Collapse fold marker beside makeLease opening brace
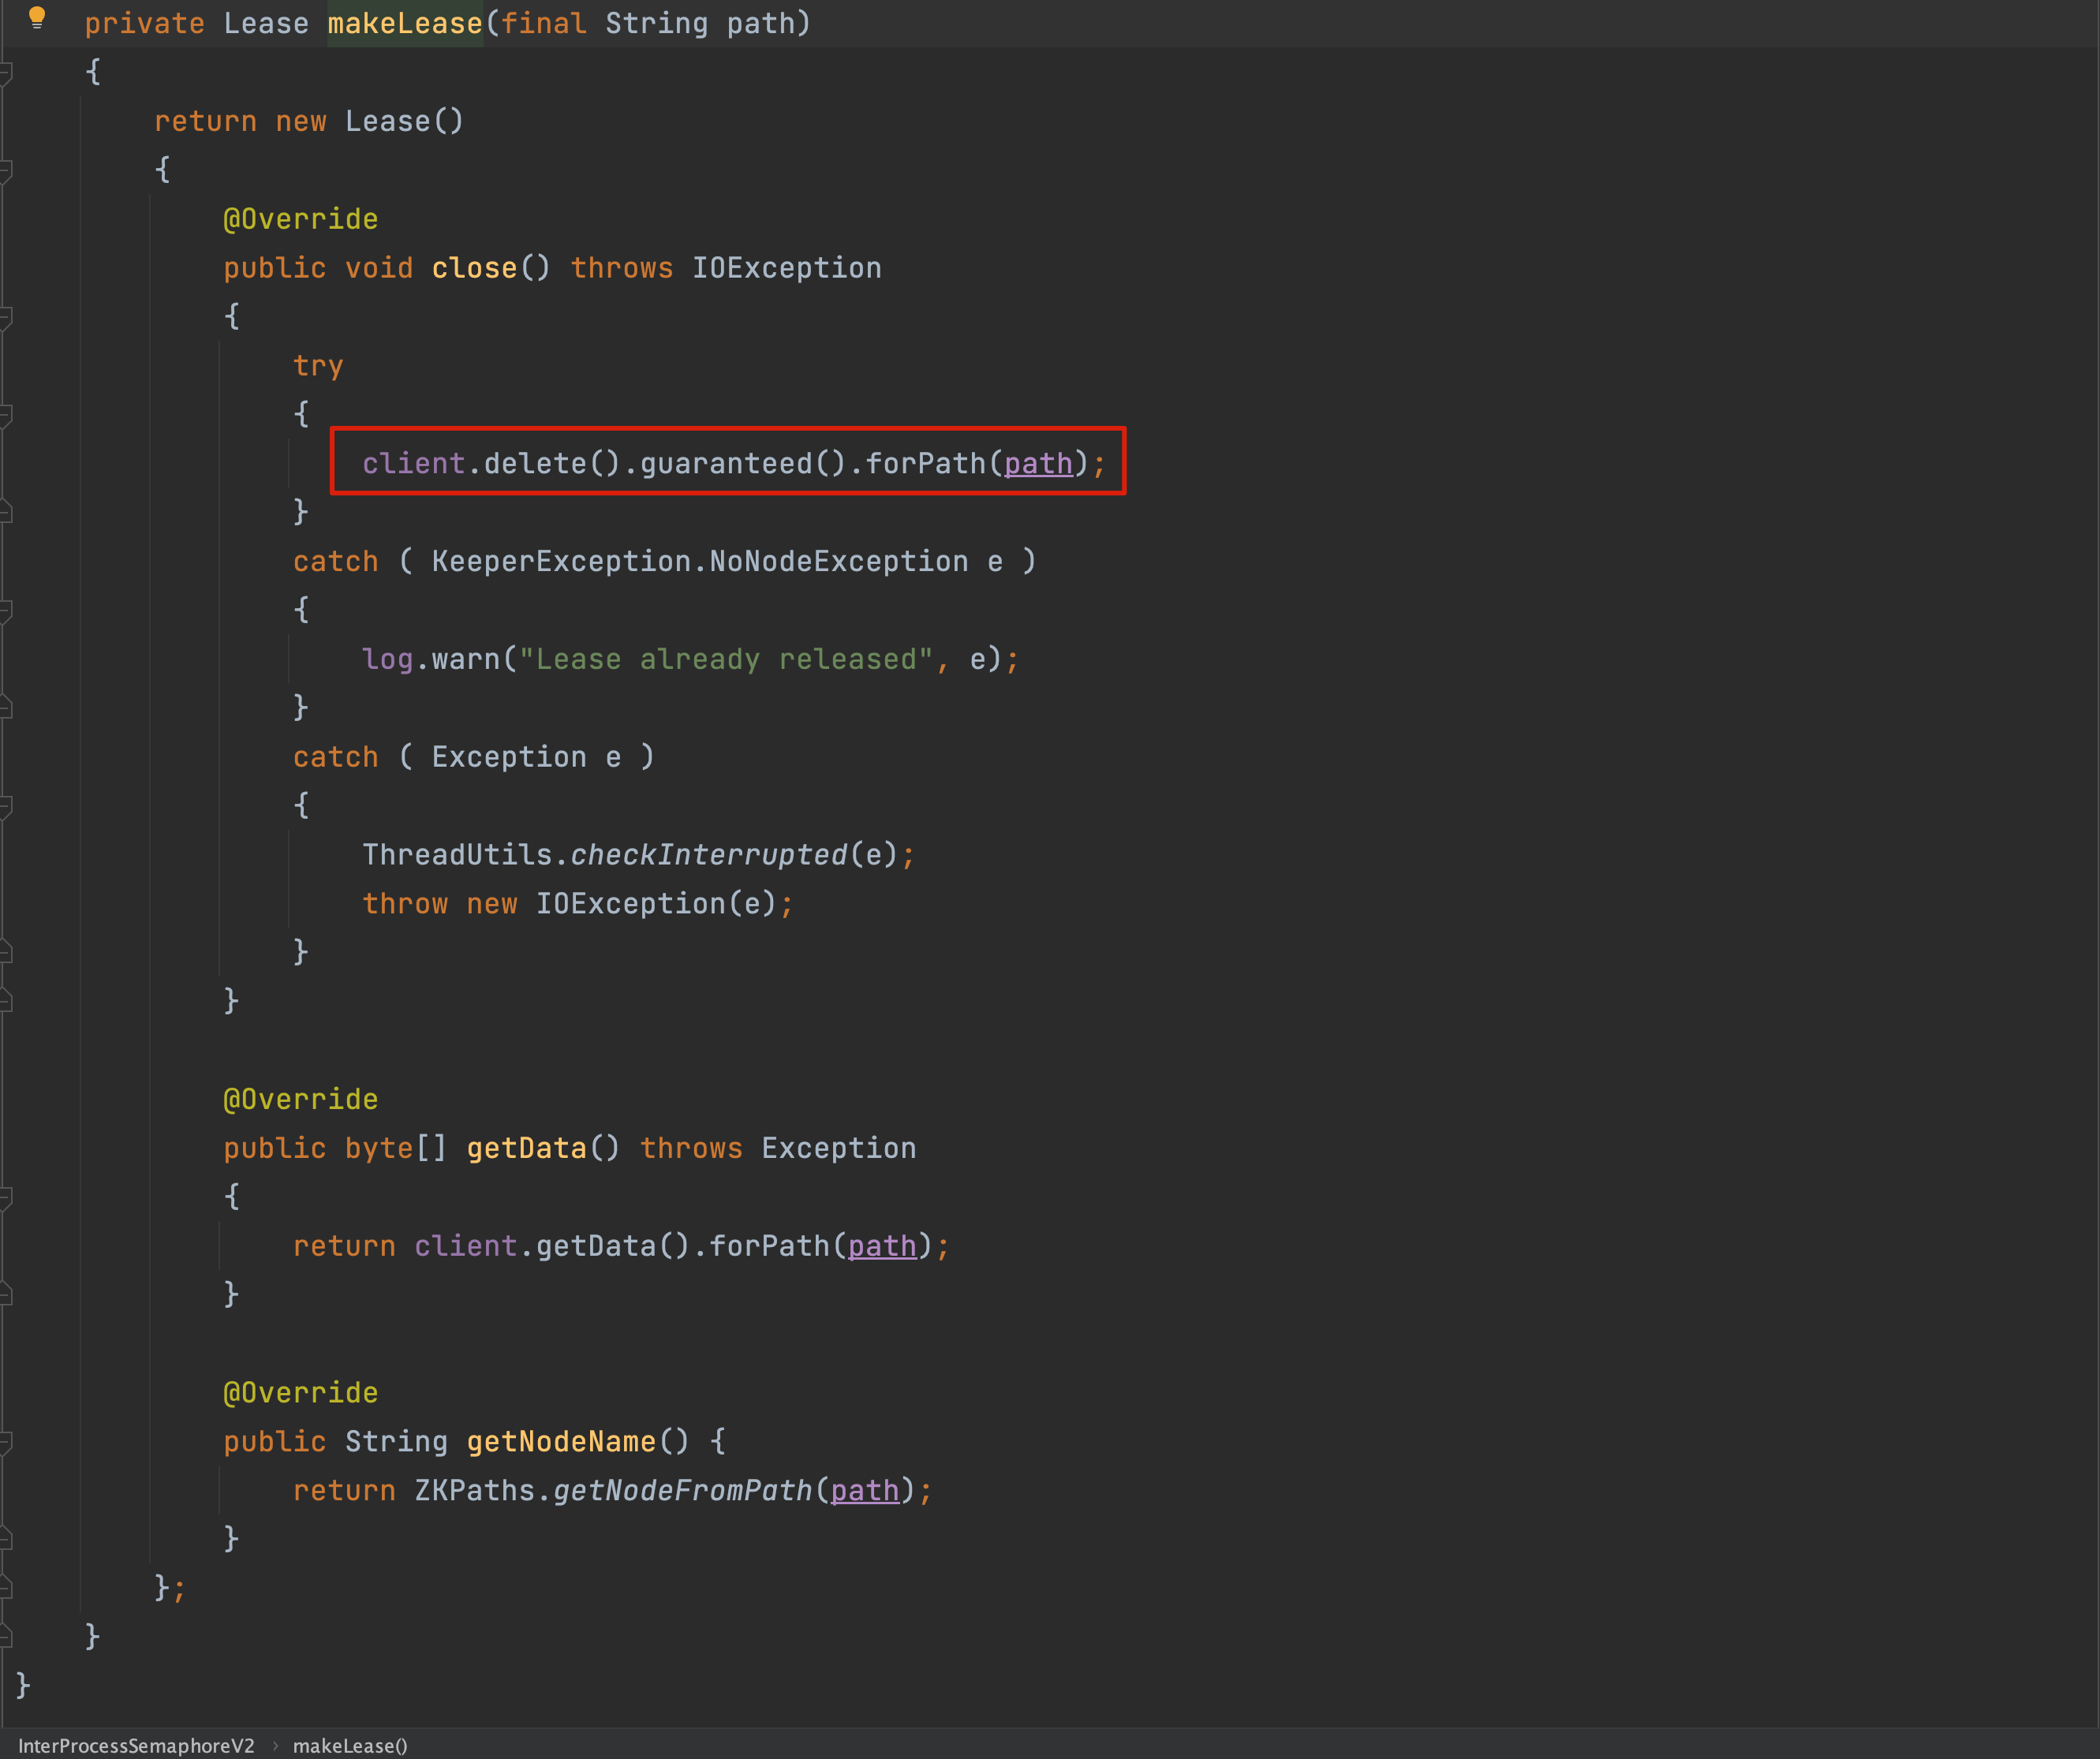The height and width of the screenshot is (1759, 2100). pyautogui.click(x=5, y=72)
